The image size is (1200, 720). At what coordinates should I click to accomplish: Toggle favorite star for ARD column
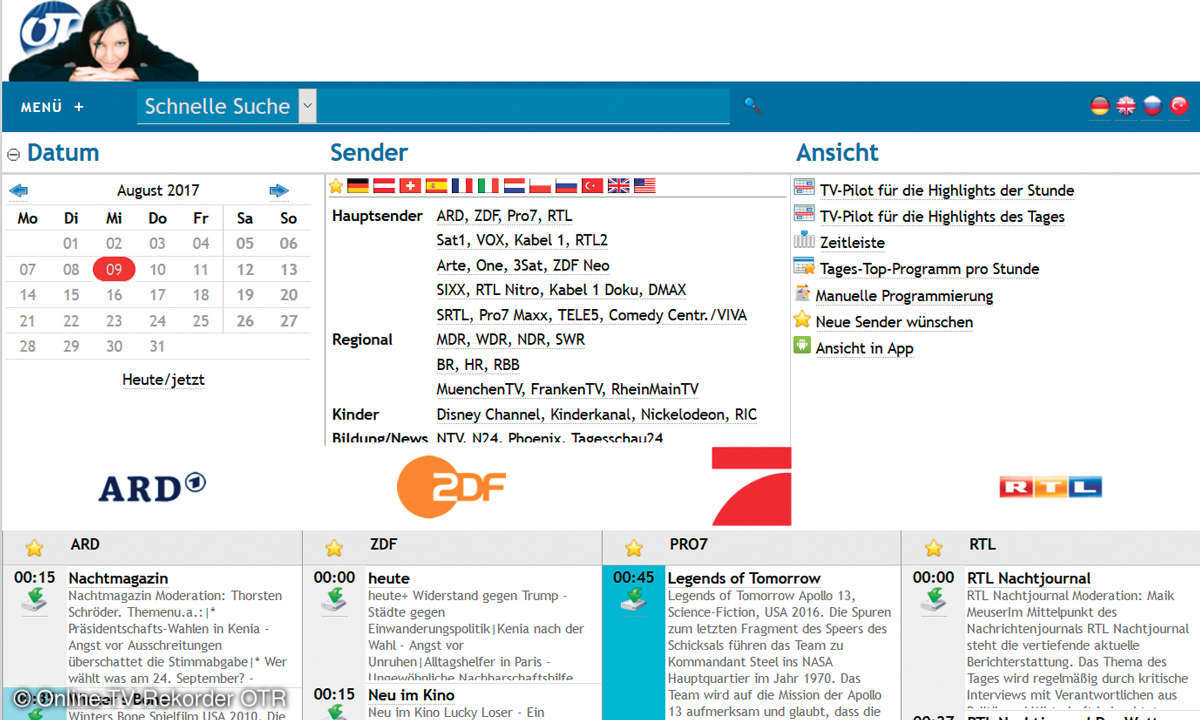[x=34, y=547]
